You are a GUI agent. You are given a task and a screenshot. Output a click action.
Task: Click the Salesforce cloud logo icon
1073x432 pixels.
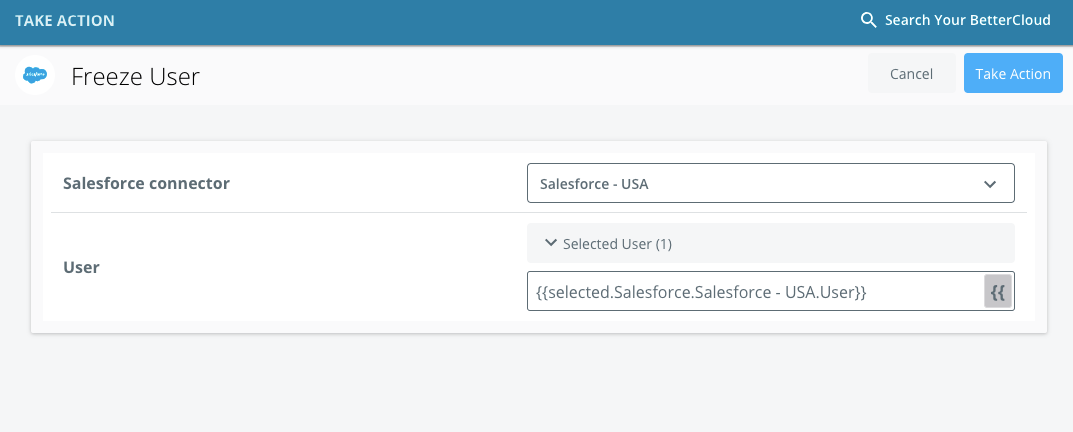[x=35, y=75]
